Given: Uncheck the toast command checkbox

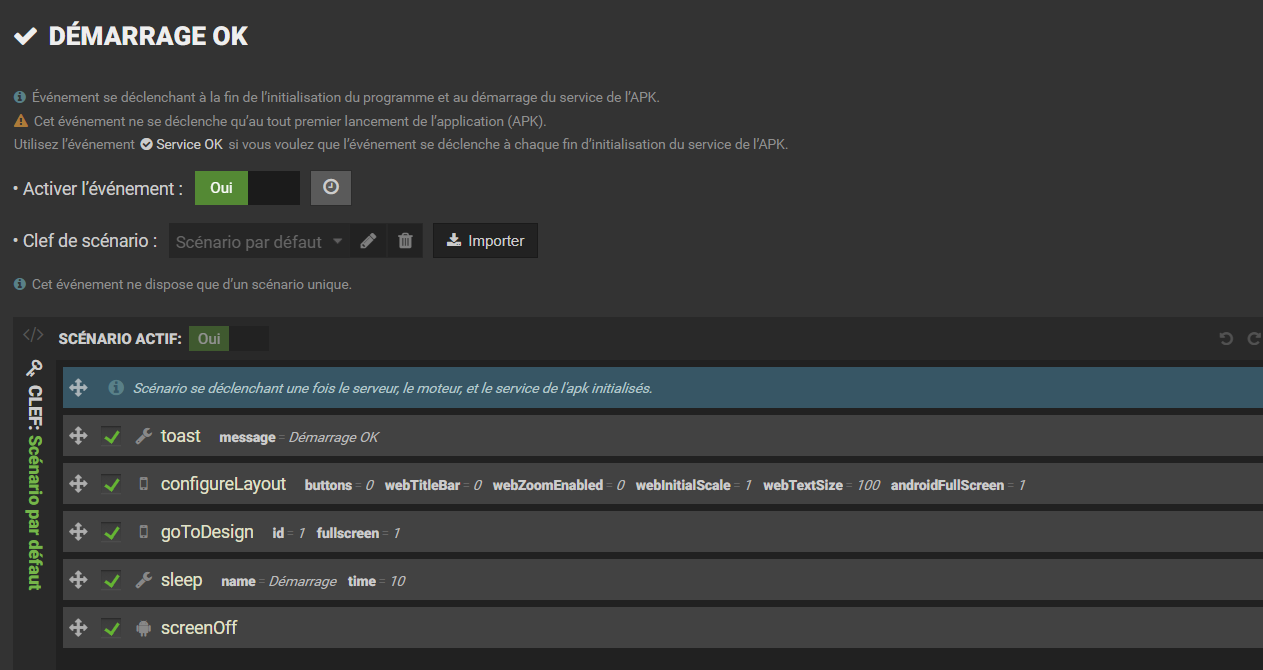Looking at the screenshot, I should click(x=111, y=436).
